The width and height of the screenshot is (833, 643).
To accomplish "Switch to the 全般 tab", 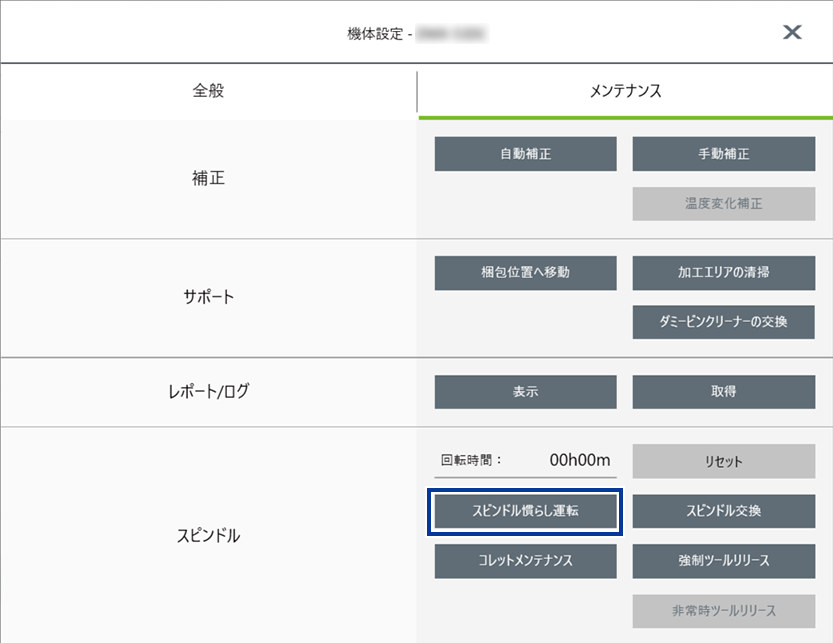I will pyautogui.click(x=208, y=91).
